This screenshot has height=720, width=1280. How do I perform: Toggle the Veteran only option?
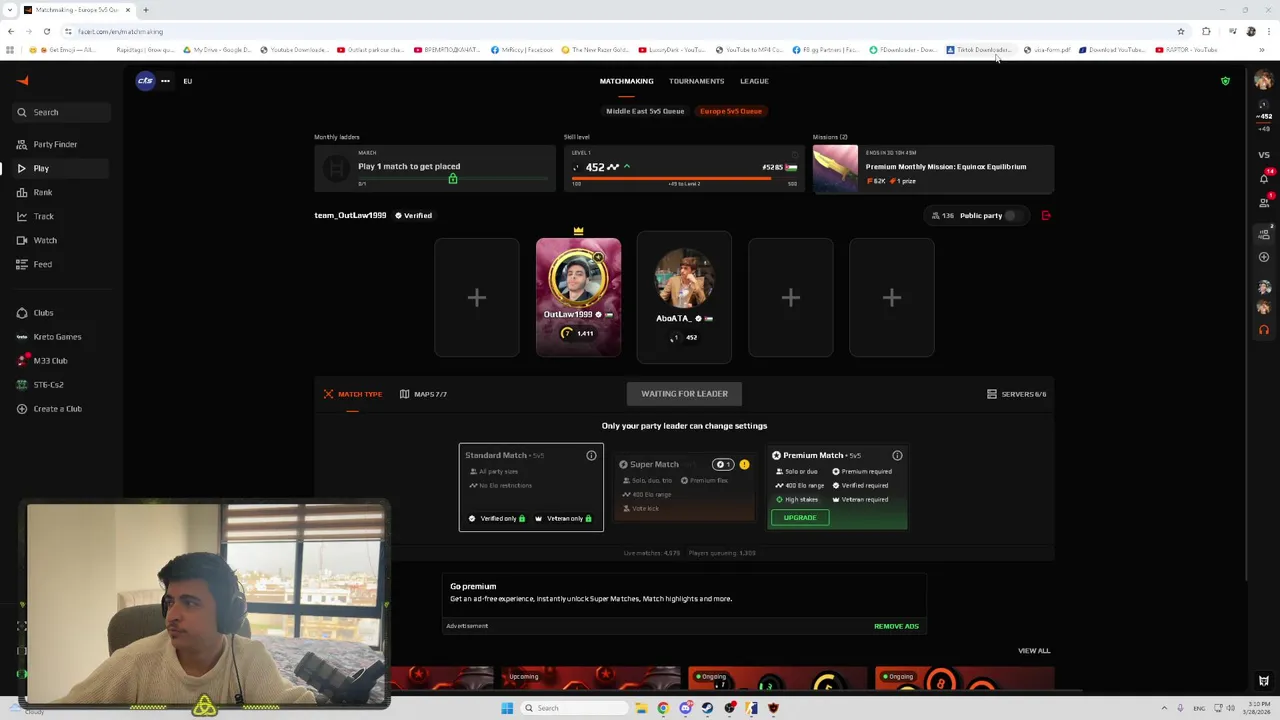coord(564,518)
